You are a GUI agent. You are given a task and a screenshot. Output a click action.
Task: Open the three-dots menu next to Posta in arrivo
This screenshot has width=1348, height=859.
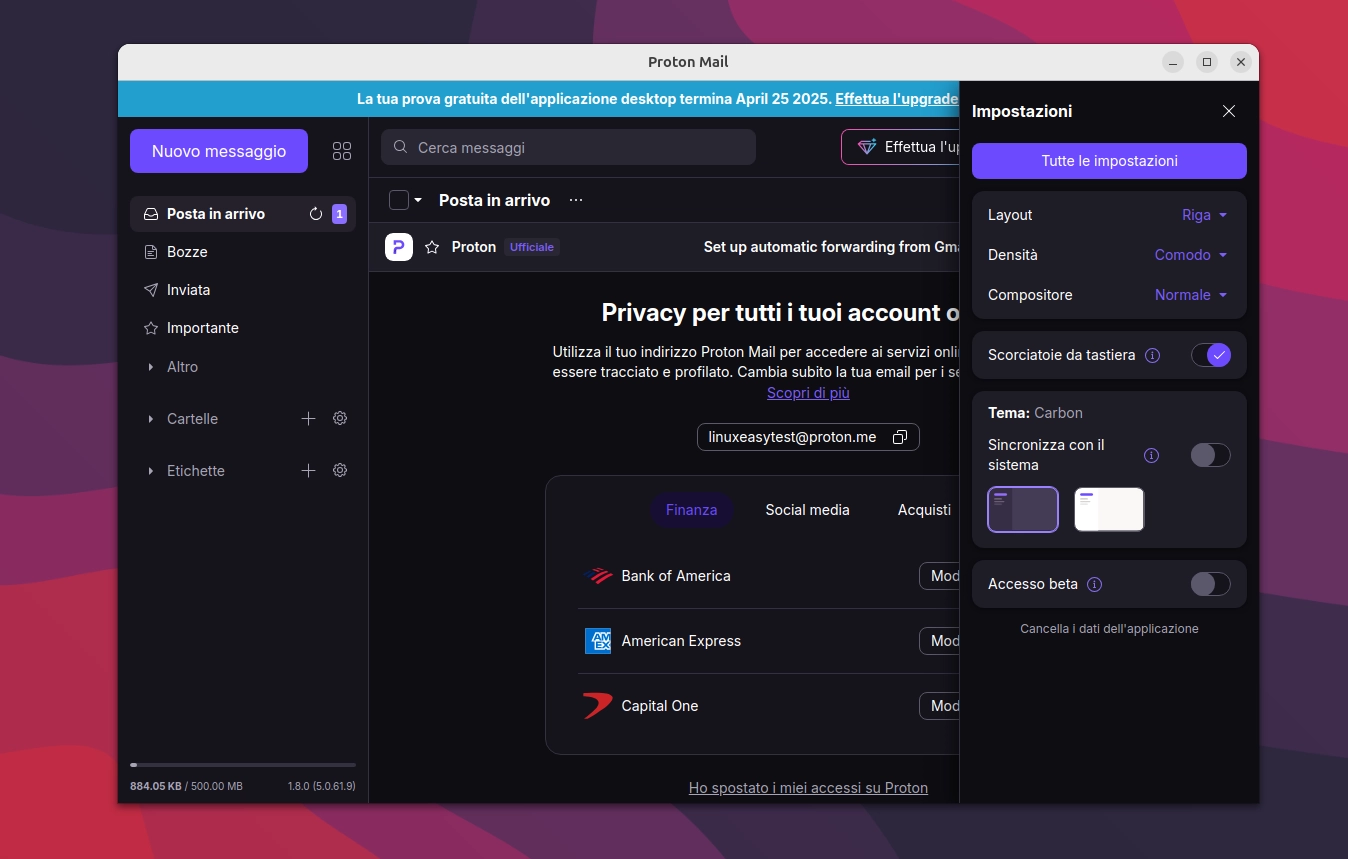tap(576, 200)
